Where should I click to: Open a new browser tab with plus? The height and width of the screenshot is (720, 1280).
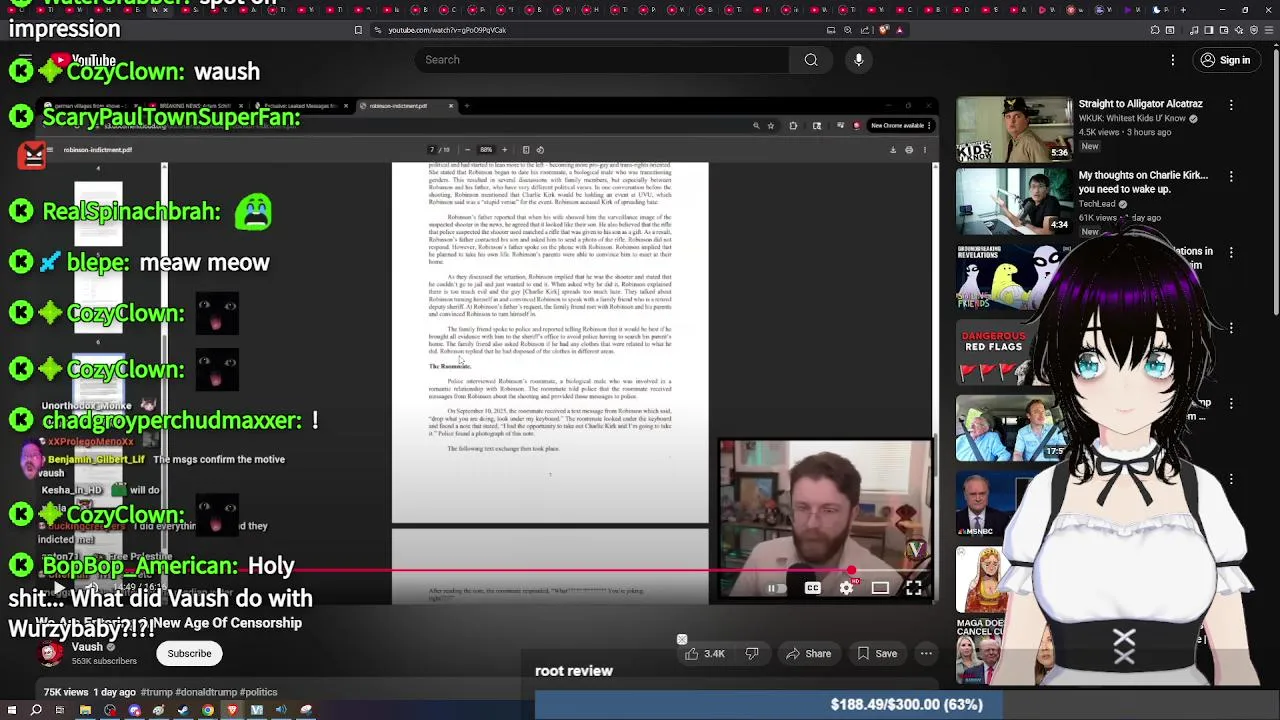(x=1183, y=10)
